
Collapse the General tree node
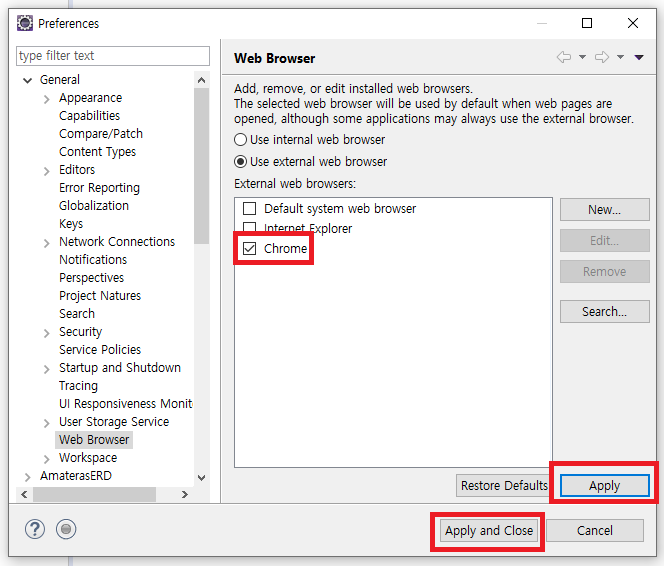click(x=28, y=80)
